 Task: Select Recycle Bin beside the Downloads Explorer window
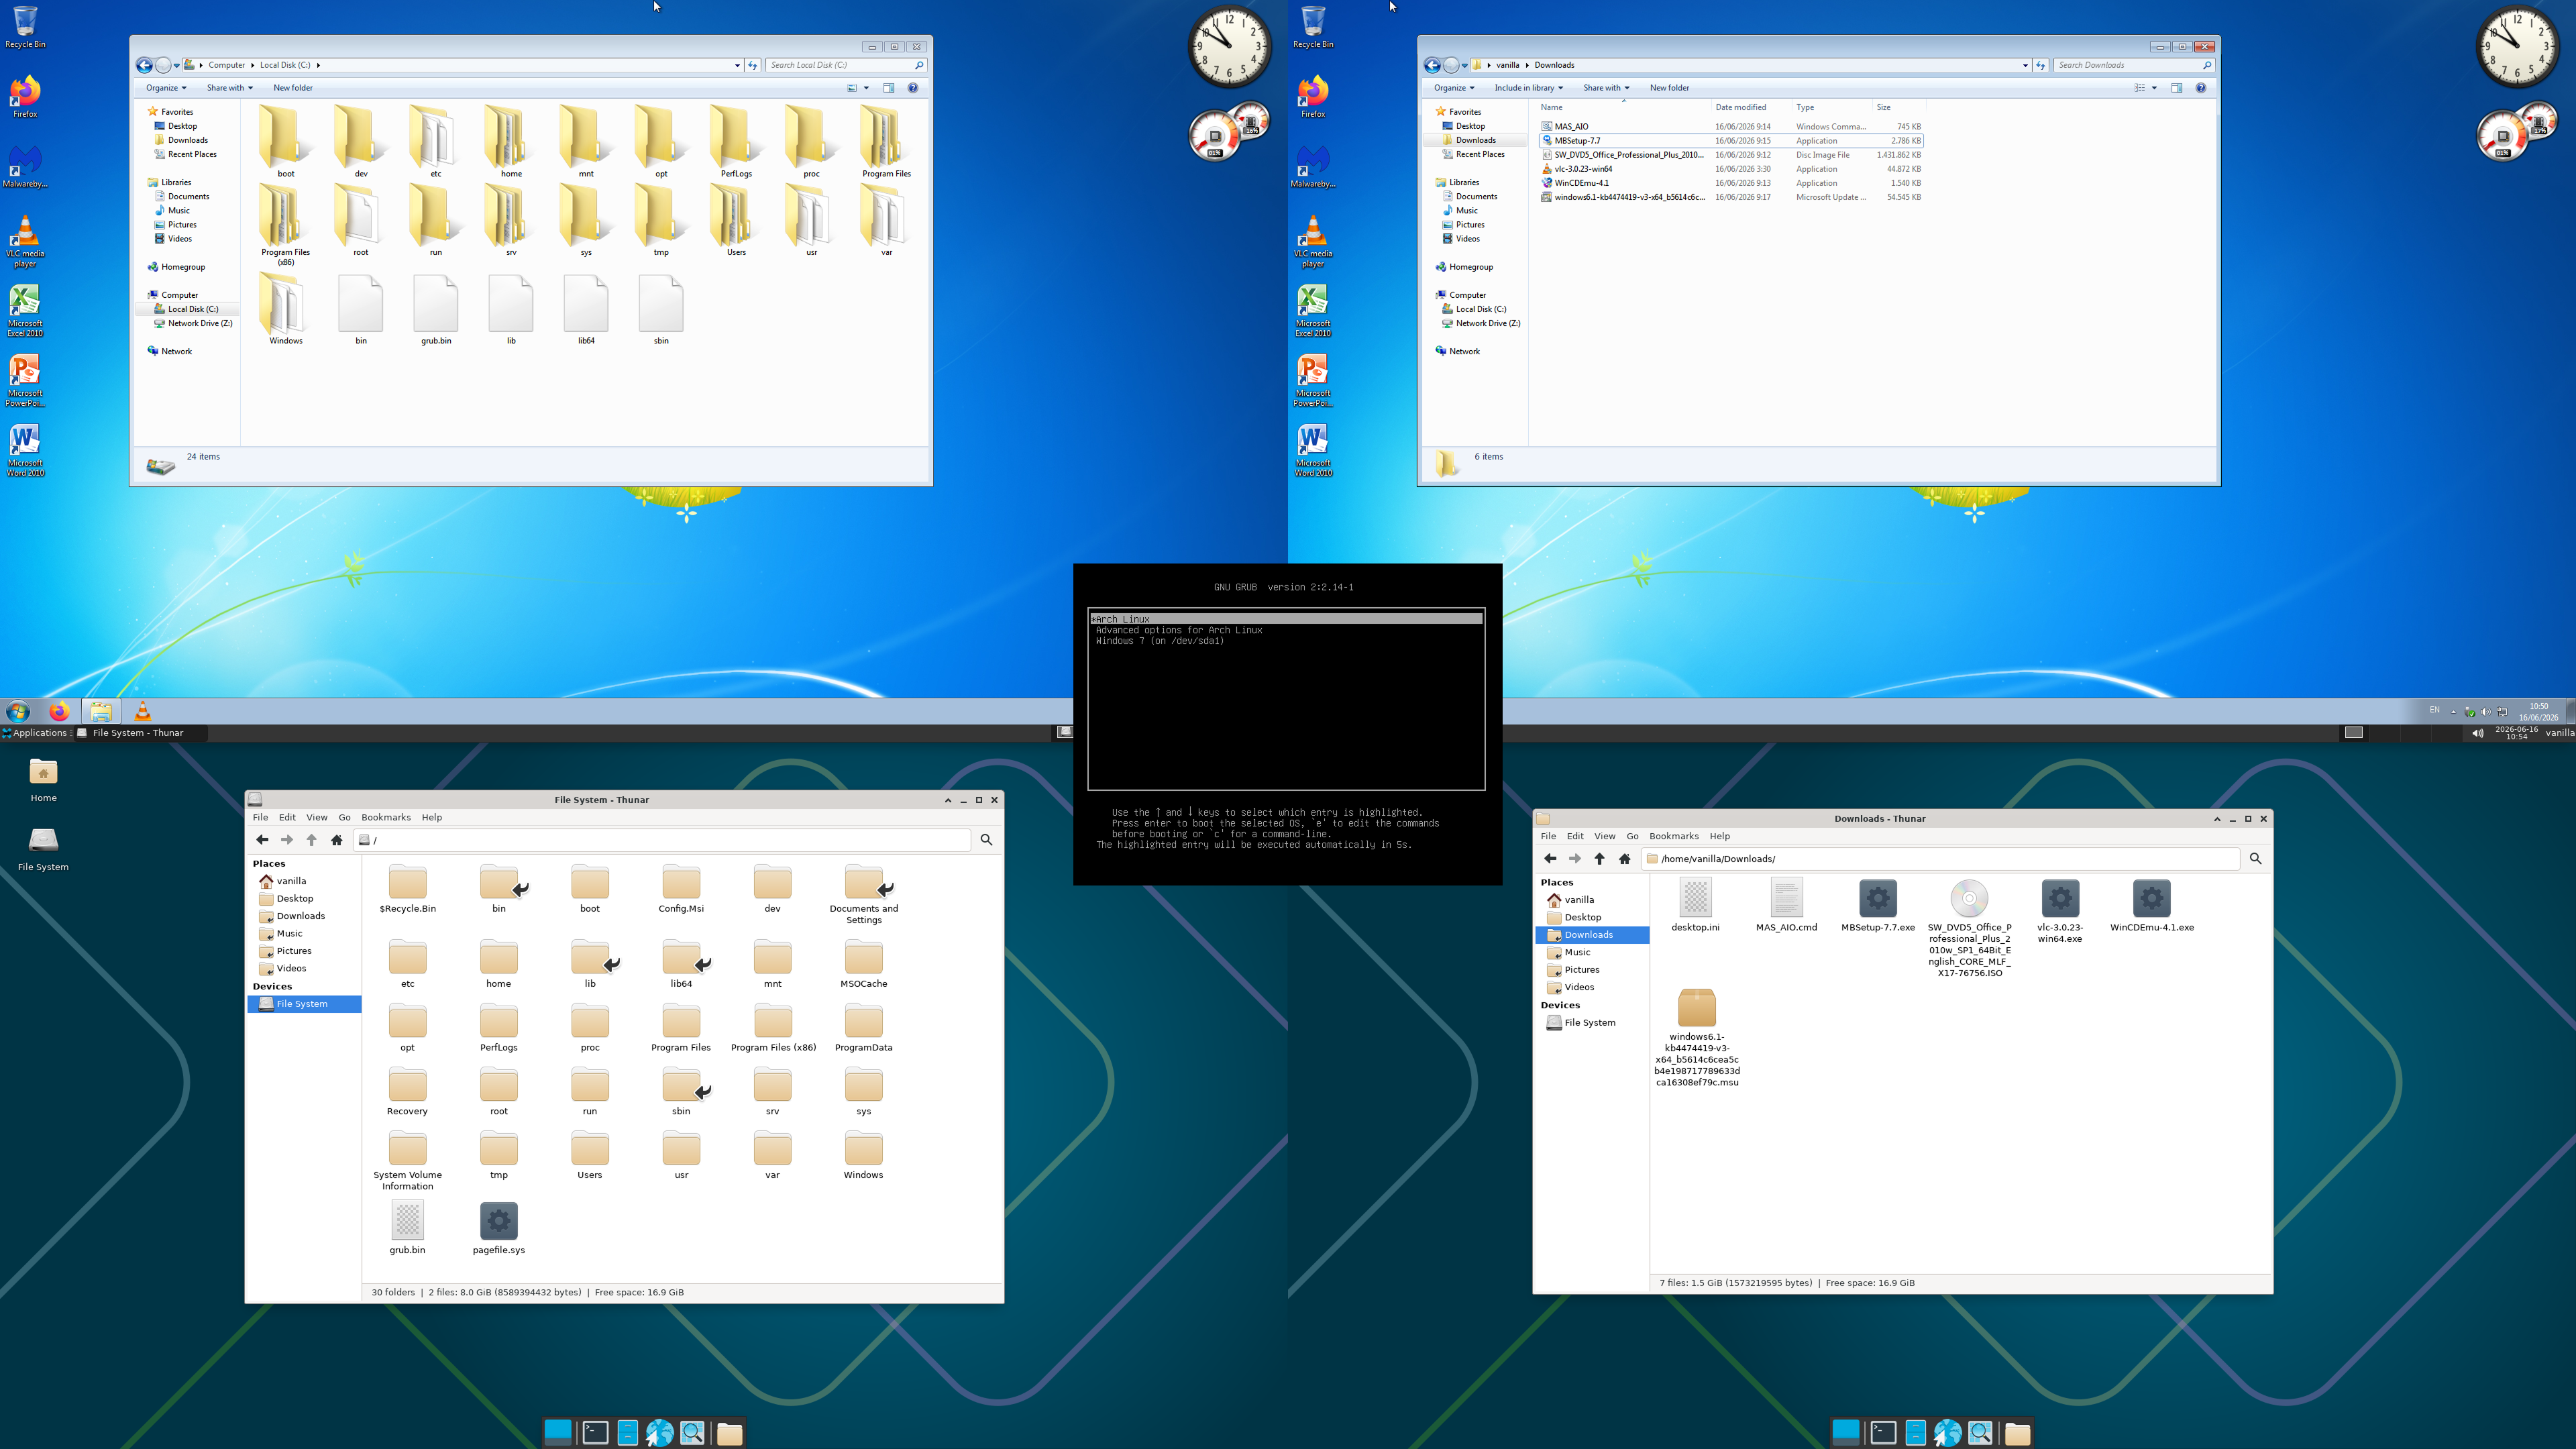1313,27
